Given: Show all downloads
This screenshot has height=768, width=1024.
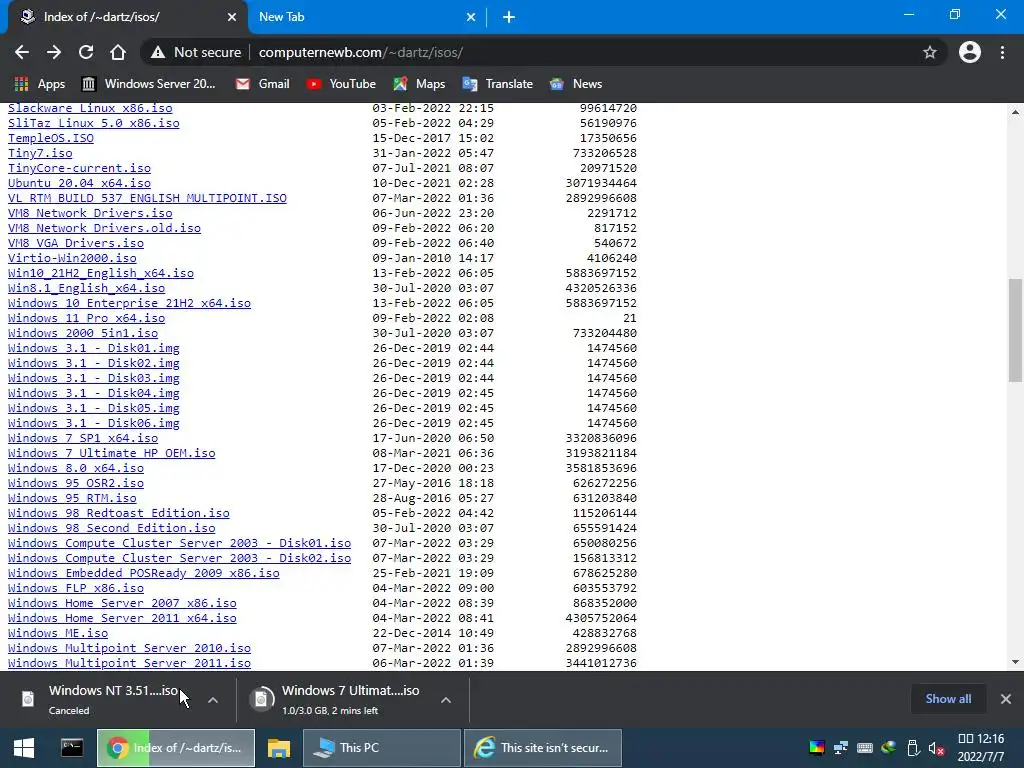Looking at the screenshot, I should pyautogui.click(x=948, y=699).
